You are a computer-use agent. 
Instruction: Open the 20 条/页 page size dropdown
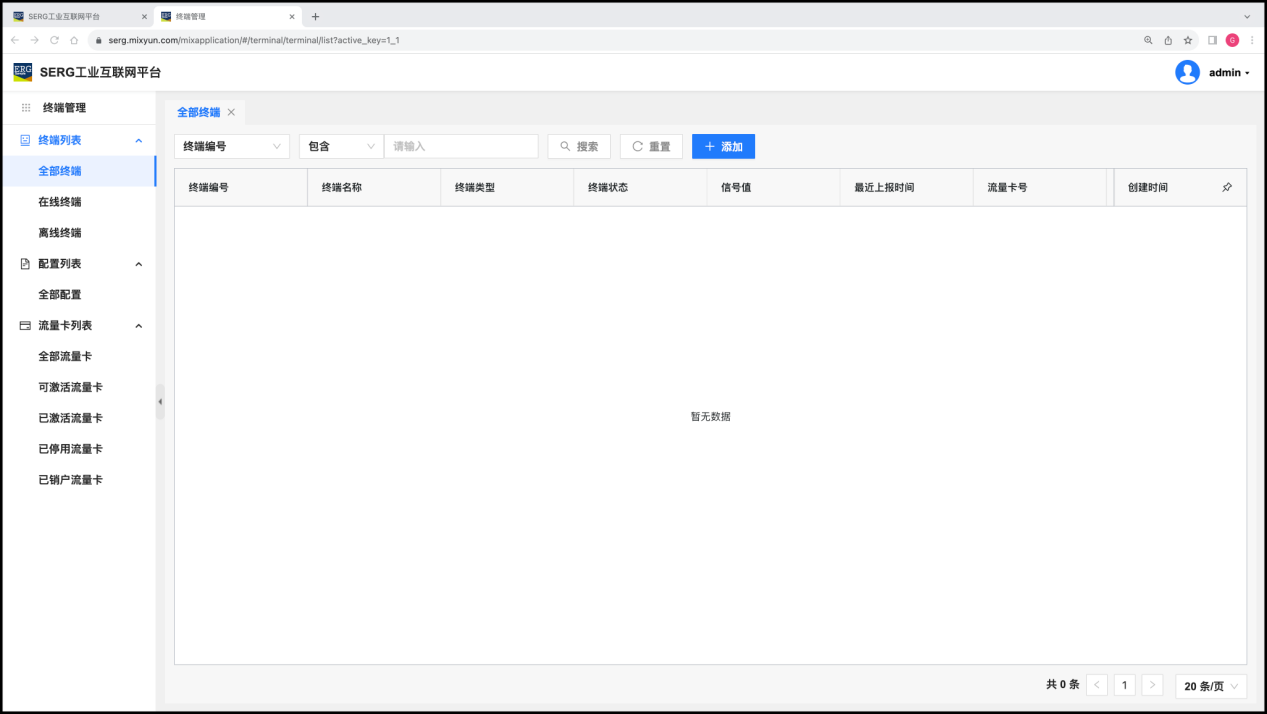coord(1210,686)
